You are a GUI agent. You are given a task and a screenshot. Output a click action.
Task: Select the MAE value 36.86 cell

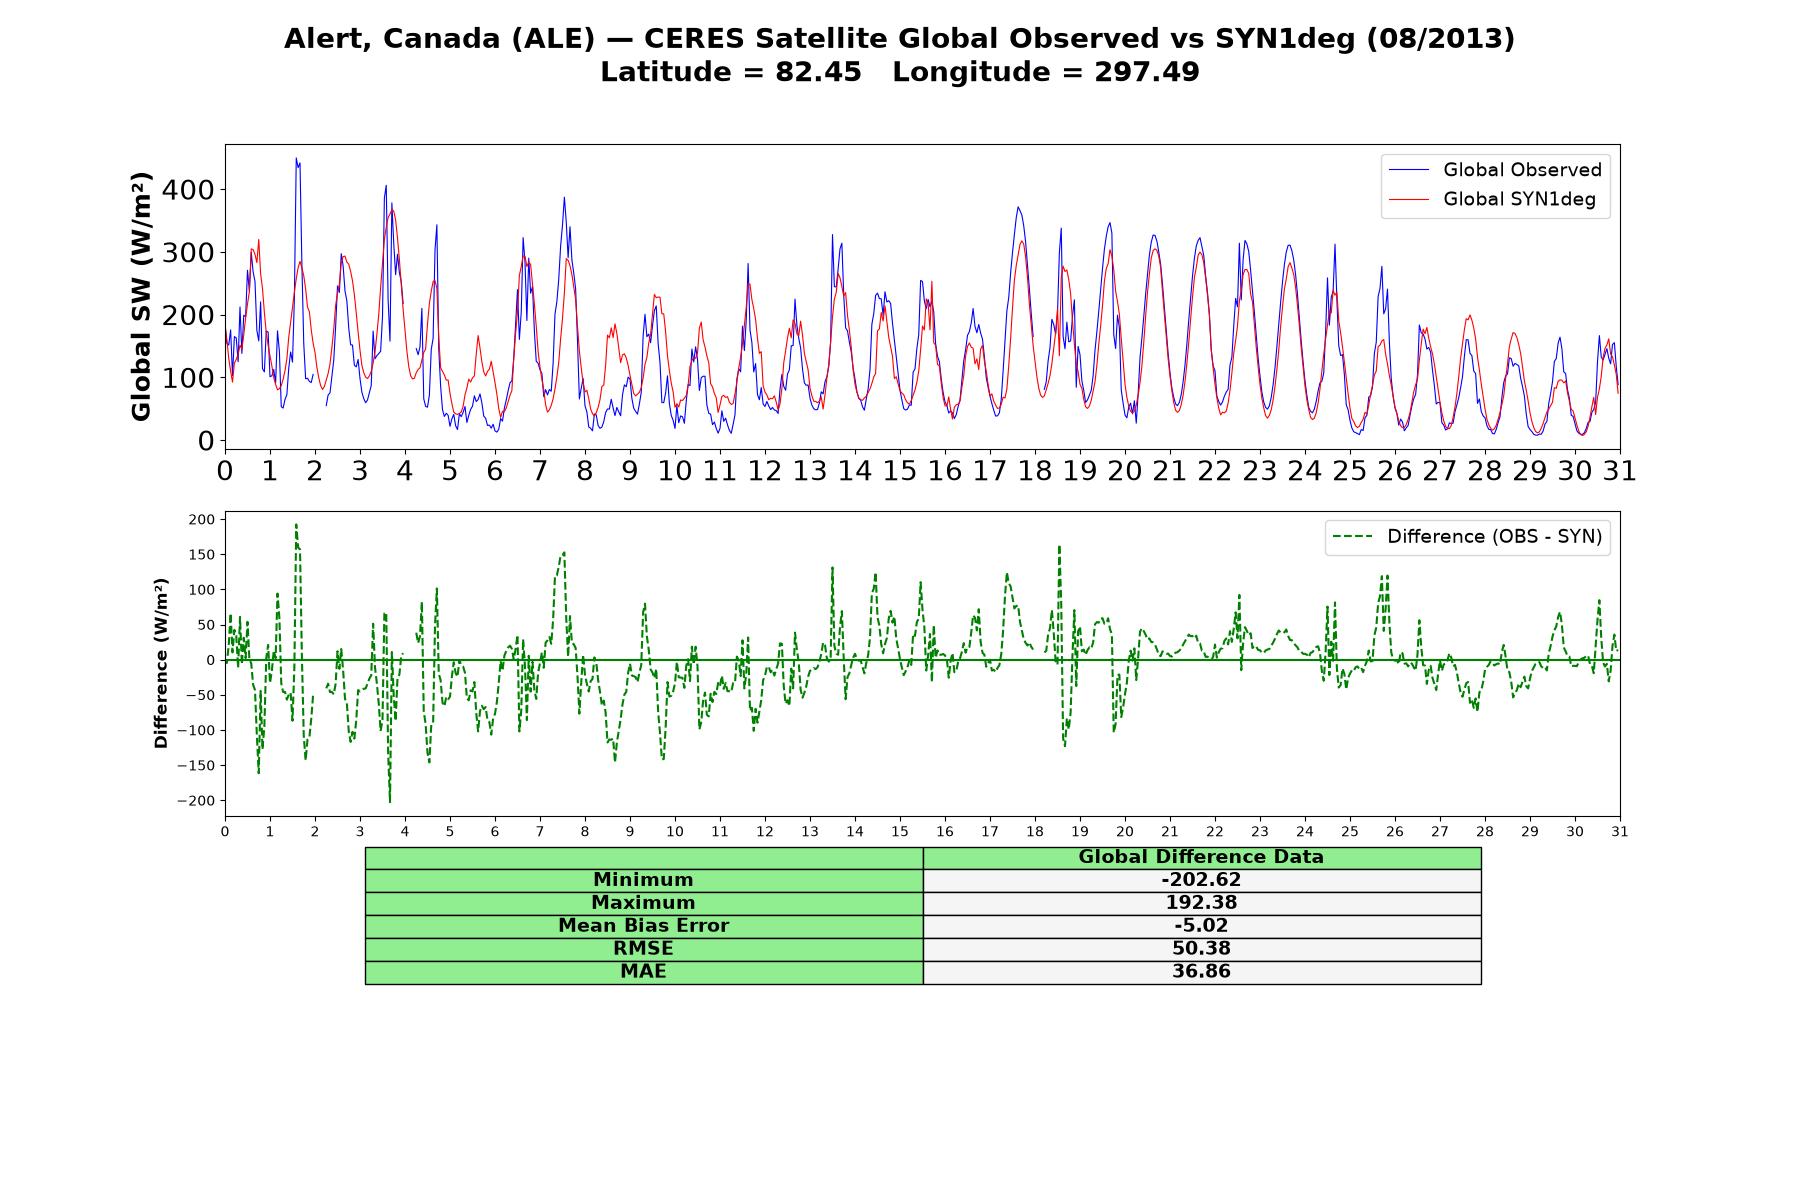click(x=1202, y=972)
